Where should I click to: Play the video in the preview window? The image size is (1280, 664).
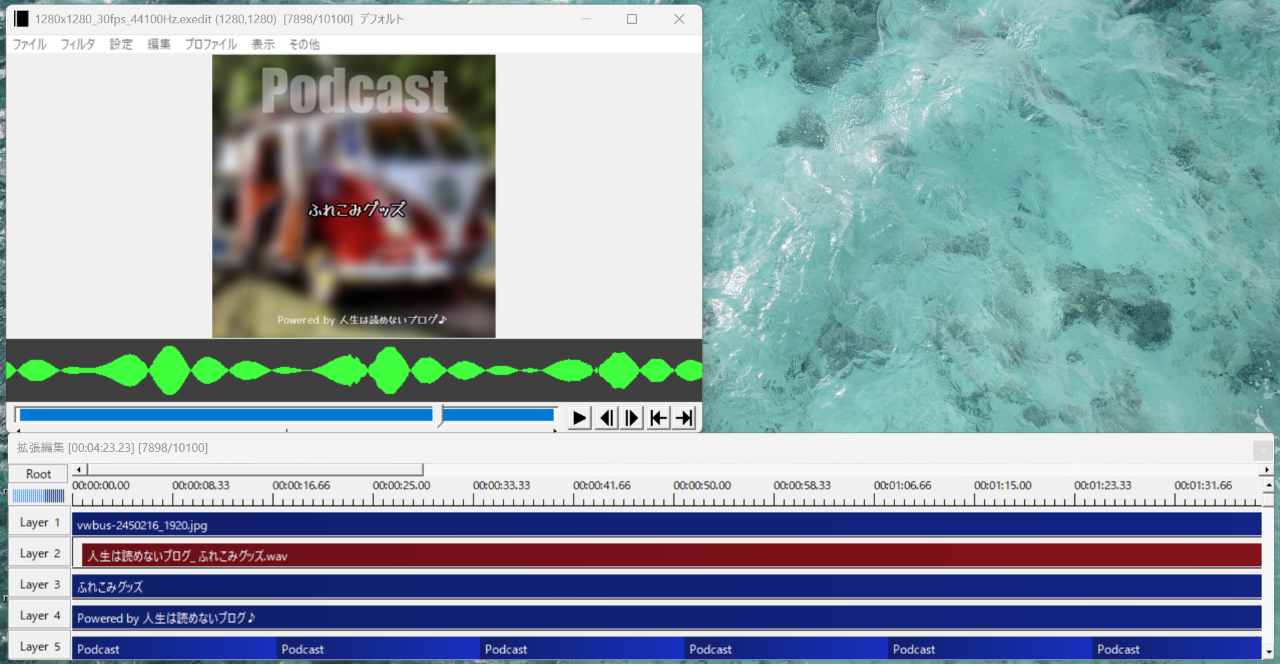[x=580, y=418]
